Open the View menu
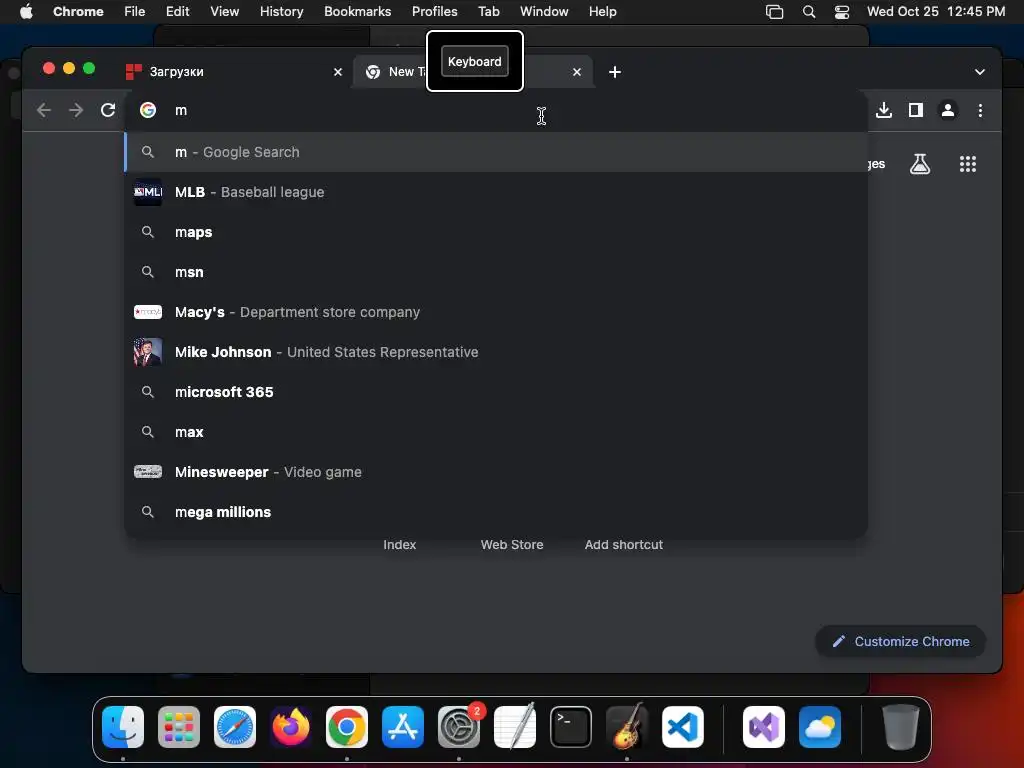The width and height of the screenshot is (1024, 768). coord(225,12)
